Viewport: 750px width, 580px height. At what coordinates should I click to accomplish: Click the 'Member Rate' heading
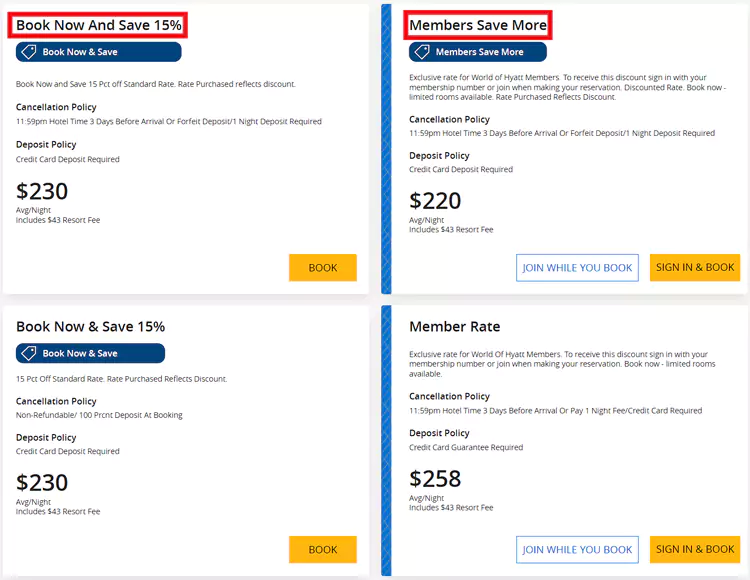coord(454,327)
